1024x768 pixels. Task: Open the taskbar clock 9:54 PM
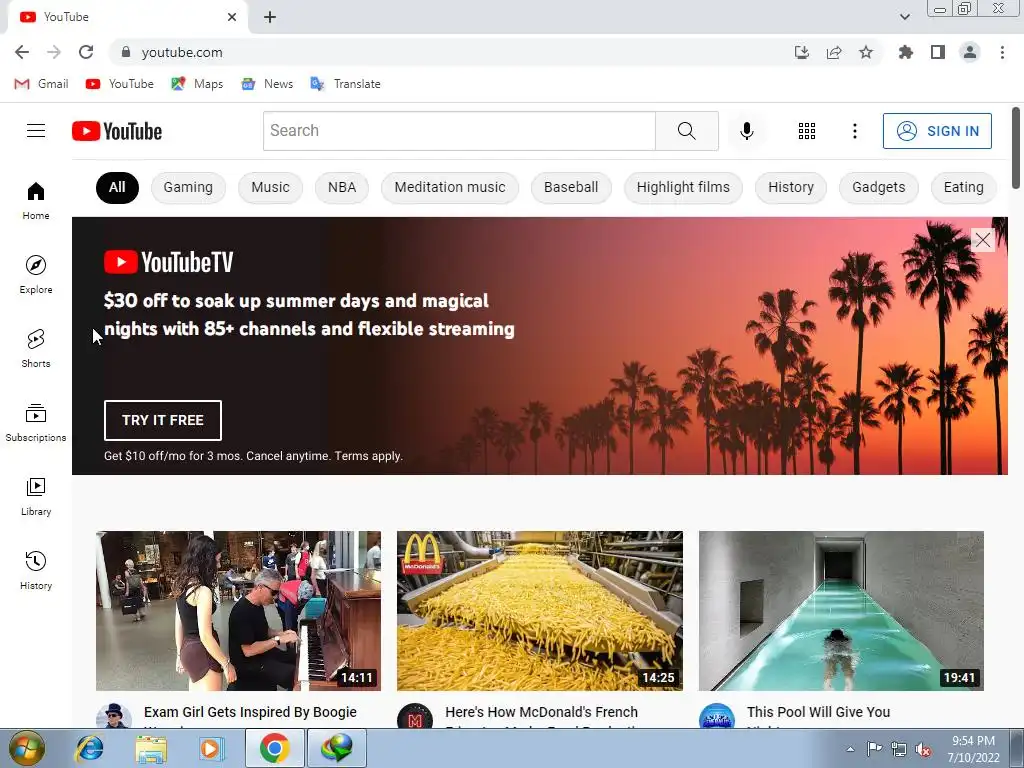pyautogui.click(x=973, y=749)
